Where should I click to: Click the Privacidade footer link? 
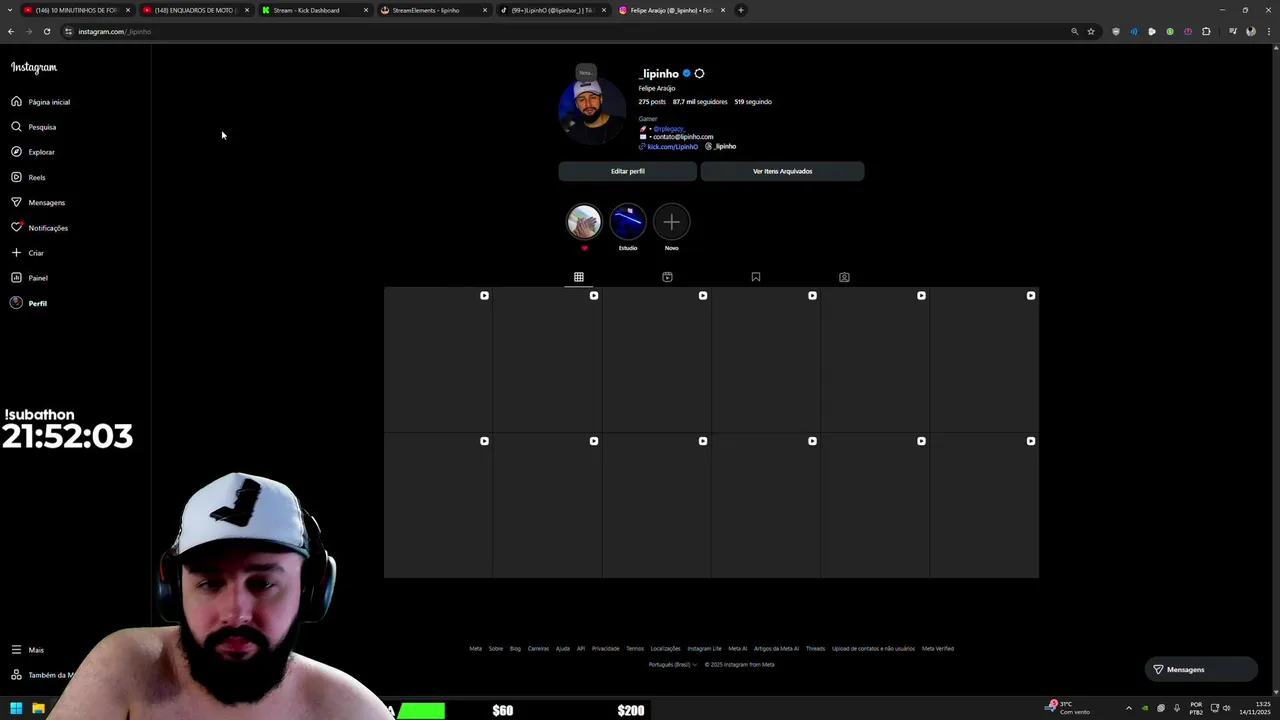606,649
